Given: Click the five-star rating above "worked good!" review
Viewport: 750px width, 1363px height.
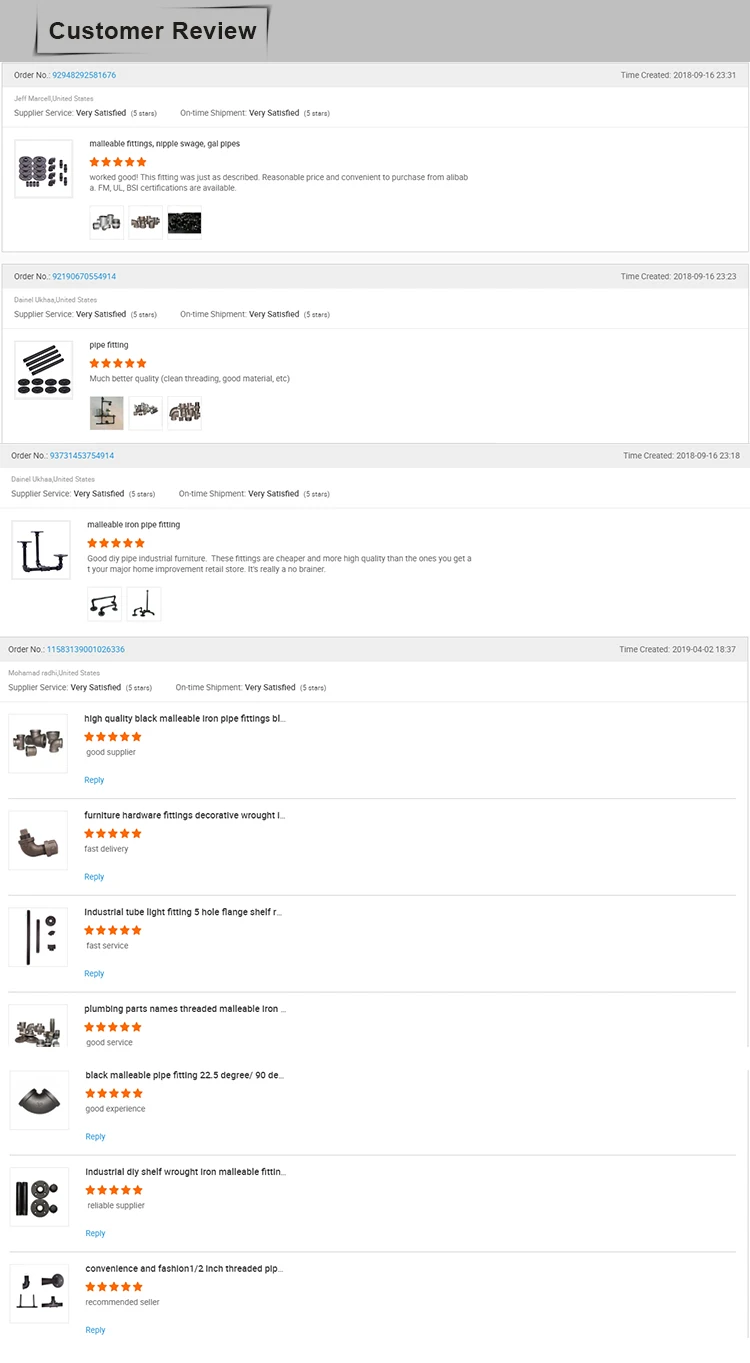Looking at the screenshot, I should [118, 162].
